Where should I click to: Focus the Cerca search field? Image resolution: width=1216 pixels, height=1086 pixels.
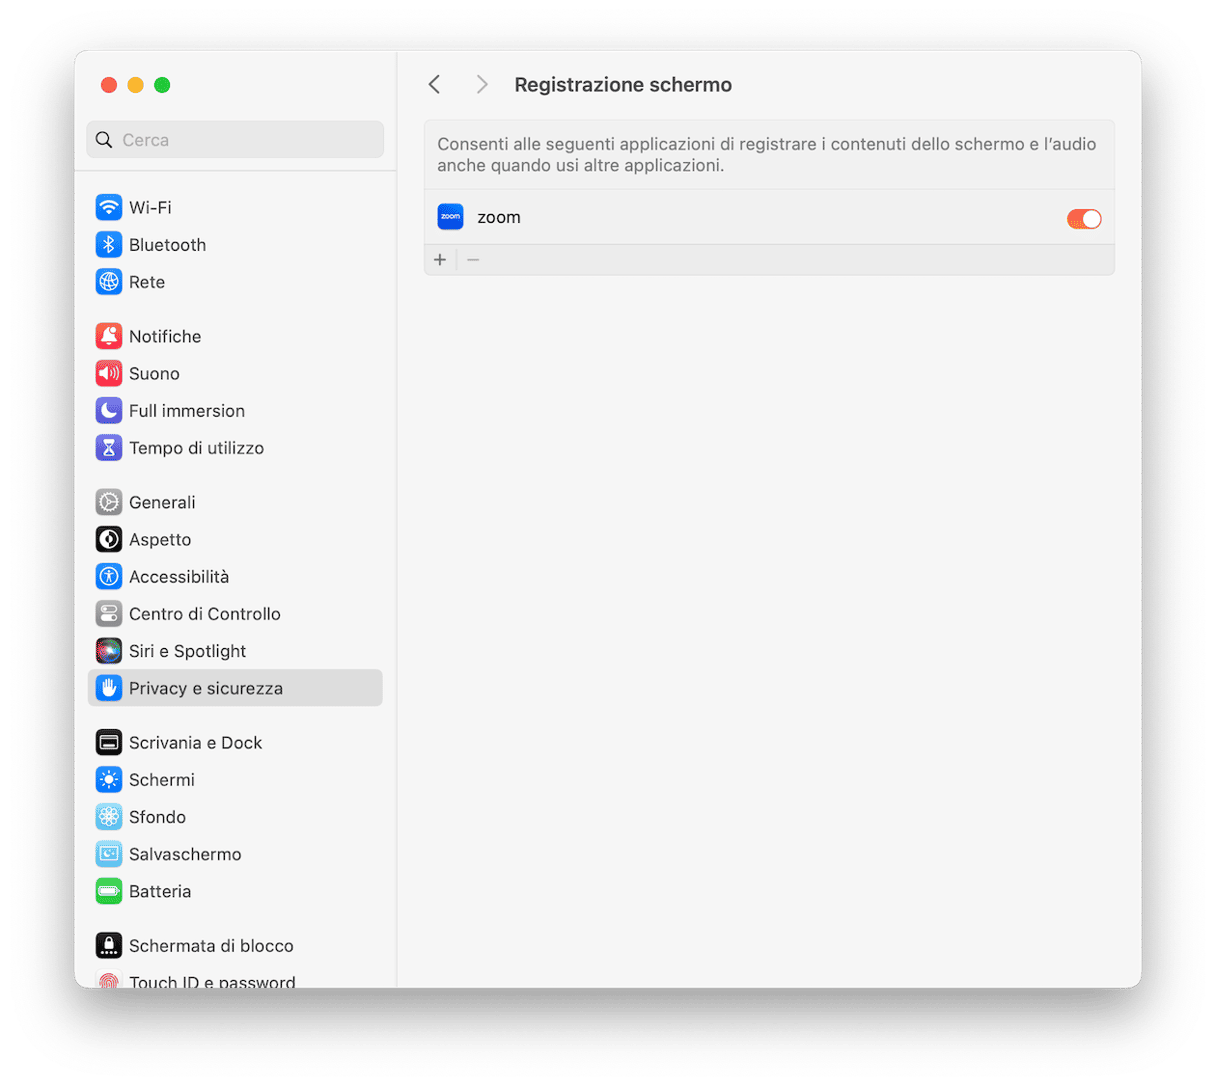point(235,140)
